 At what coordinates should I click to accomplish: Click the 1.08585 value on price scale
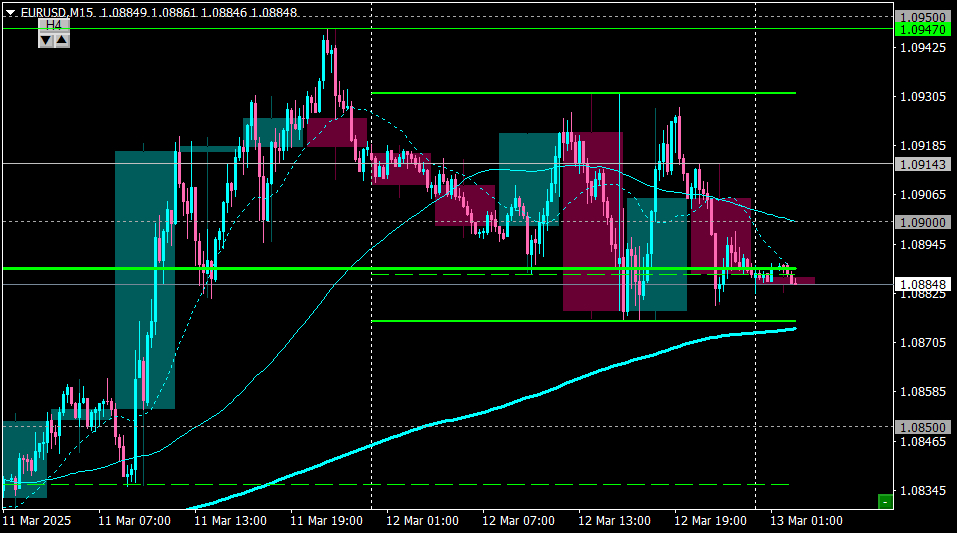coord(923,391)
